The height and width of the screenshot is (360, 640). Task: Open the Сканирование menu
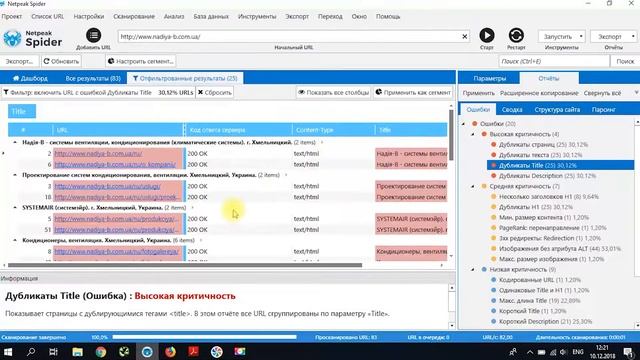coord(134,16)
